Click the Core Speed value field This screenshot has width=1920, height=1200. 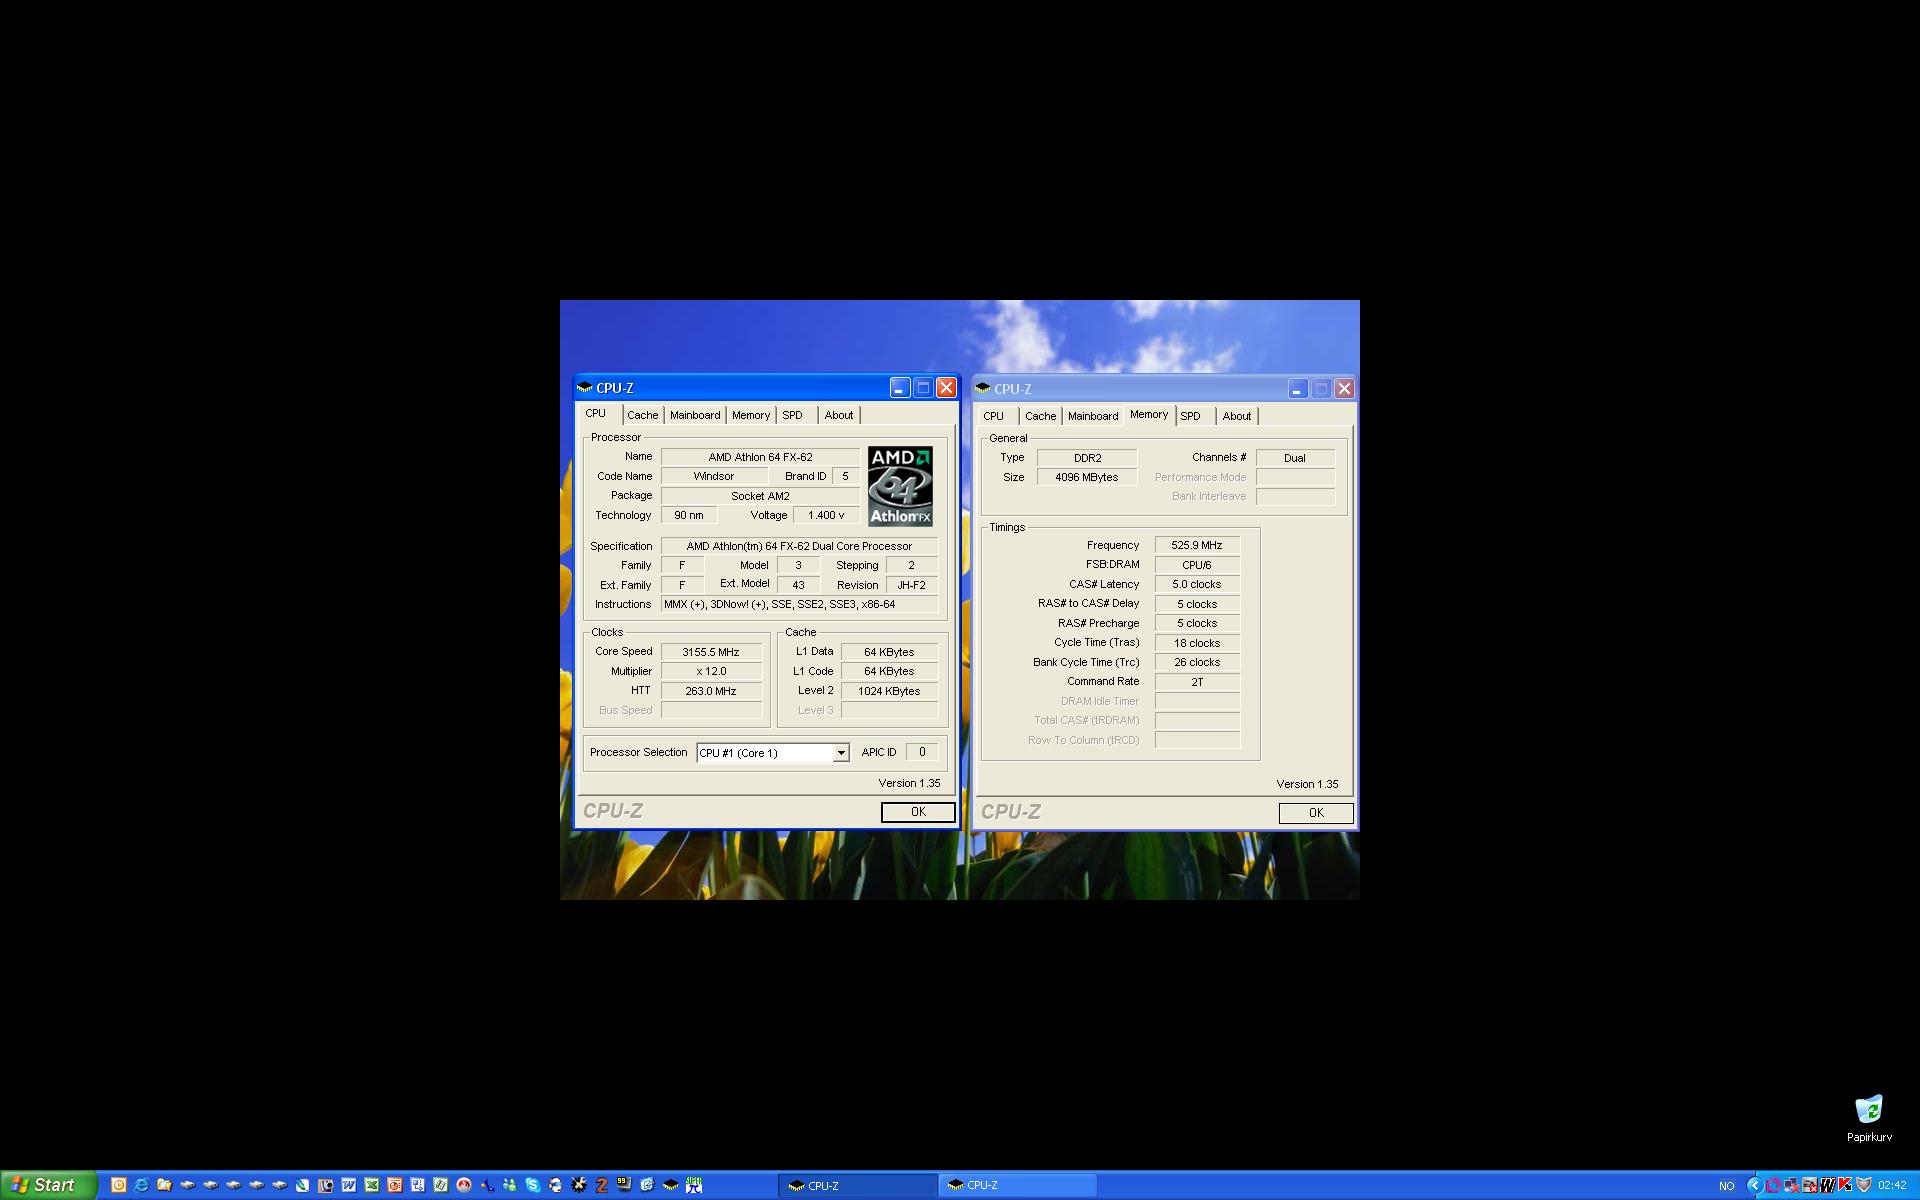click(711, 652)
